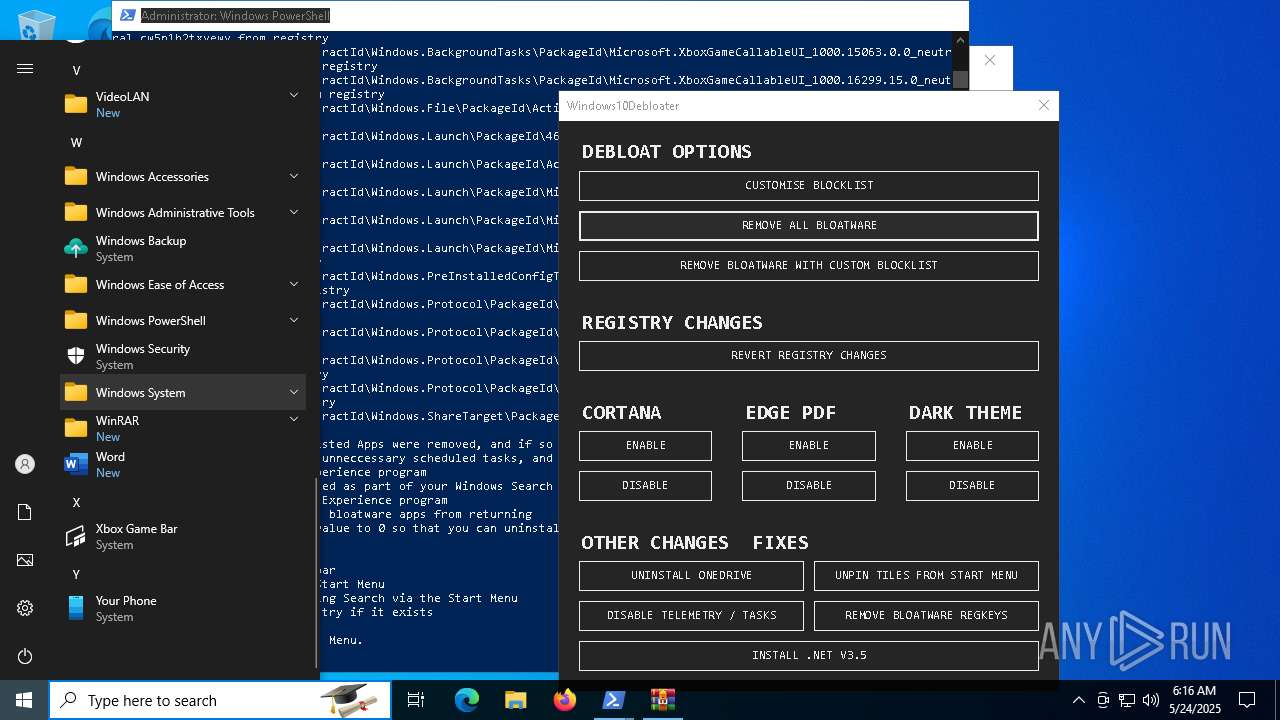Screen dimensions: 1280x720
Task: Click PowerShell window scrollbar up arrow
Action: [x=960, y=40]
